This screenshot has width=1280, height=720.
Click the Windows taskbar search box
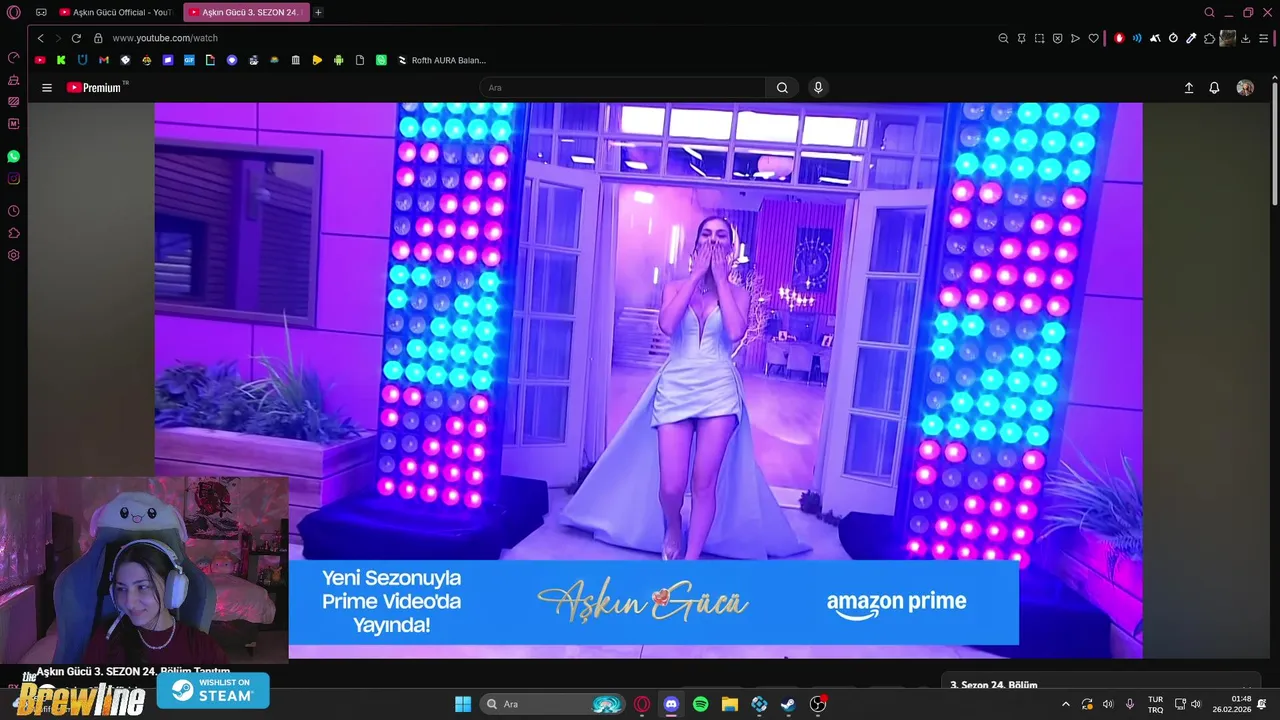click(553, 704)
